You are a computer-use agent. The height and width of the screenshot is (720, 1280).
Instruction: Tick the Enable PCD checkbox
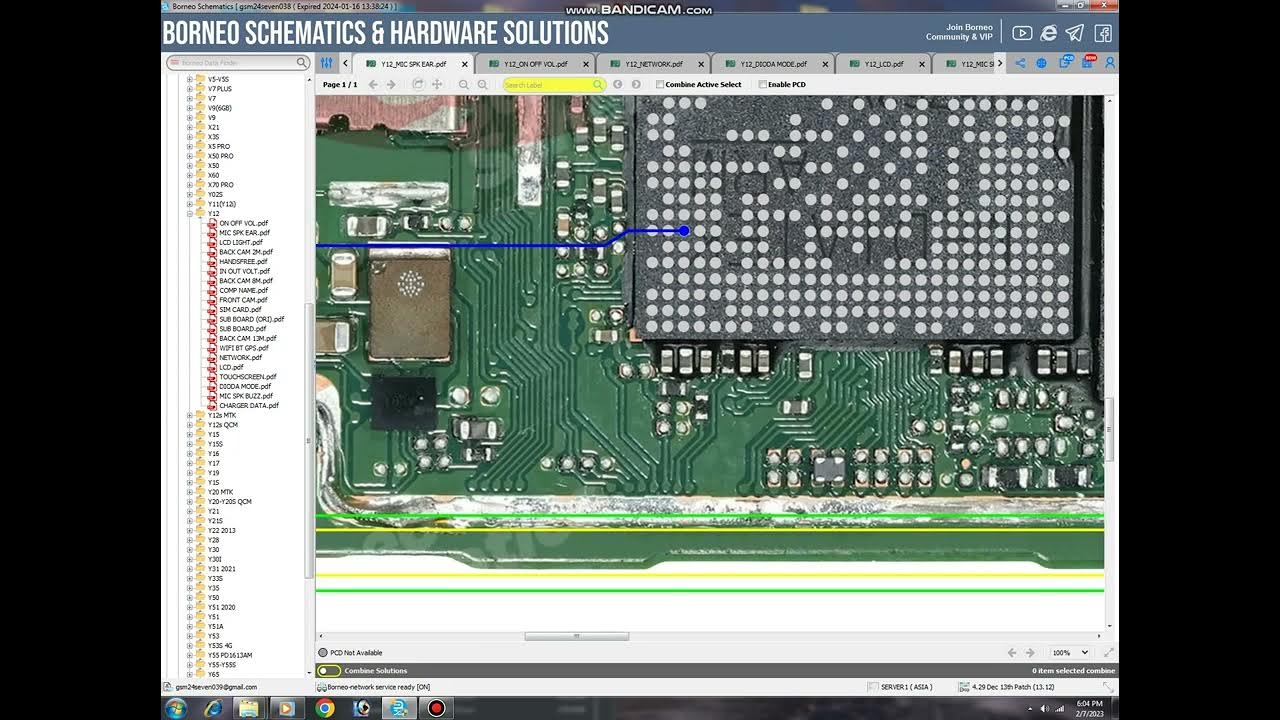(763, 85)
